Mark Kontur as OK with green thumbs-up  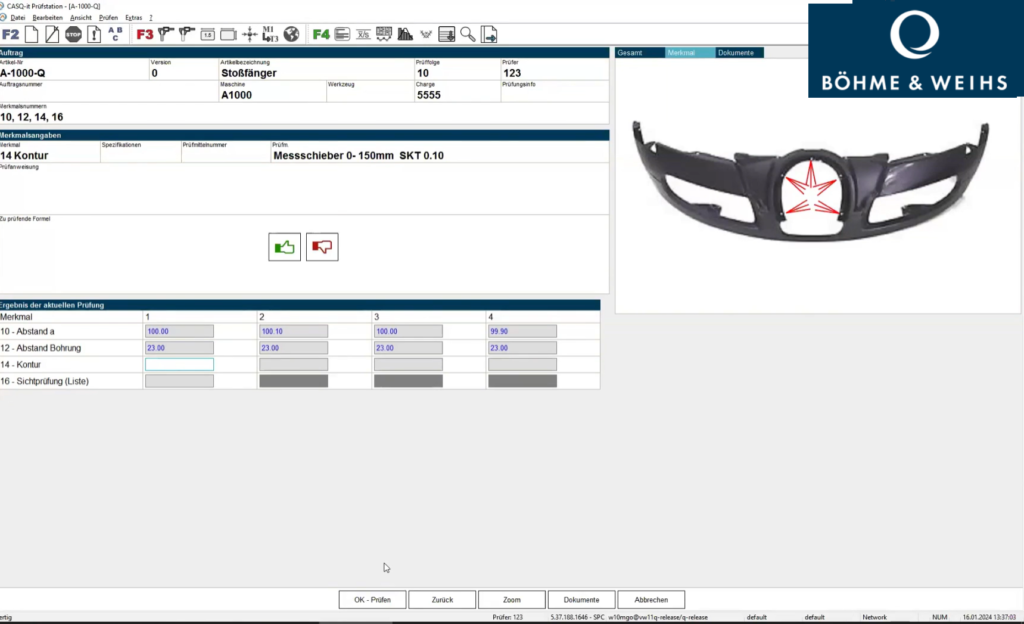click(x=285, y=246)
